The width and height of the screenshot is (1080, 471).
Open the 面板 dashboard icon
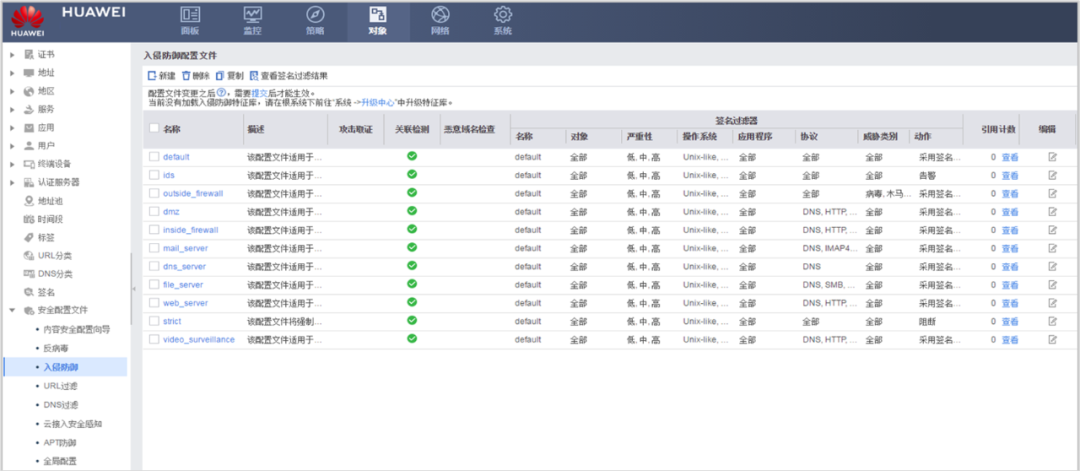tap(190, 14)
